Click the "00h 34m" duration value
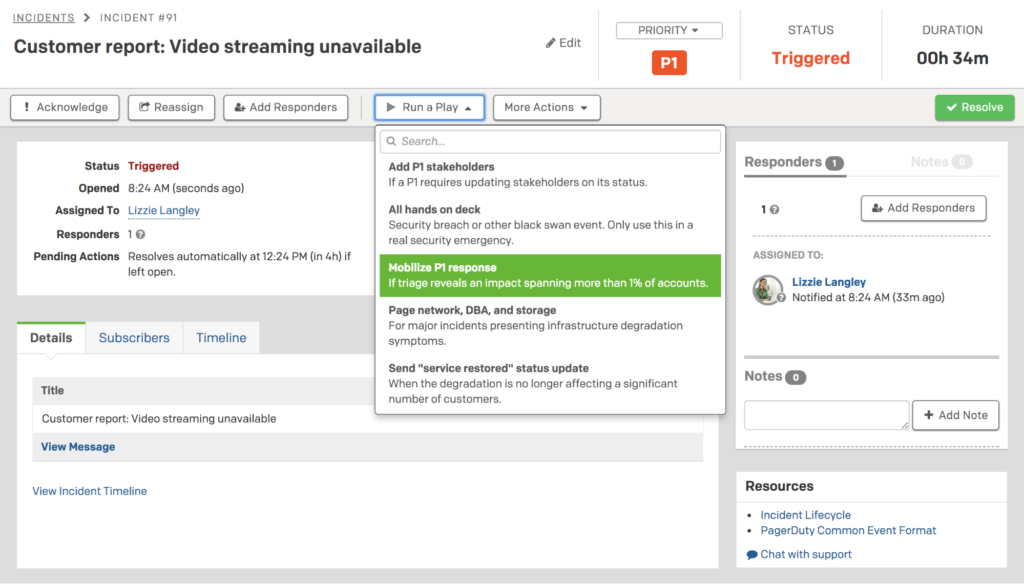 click(x=952, y=58)
